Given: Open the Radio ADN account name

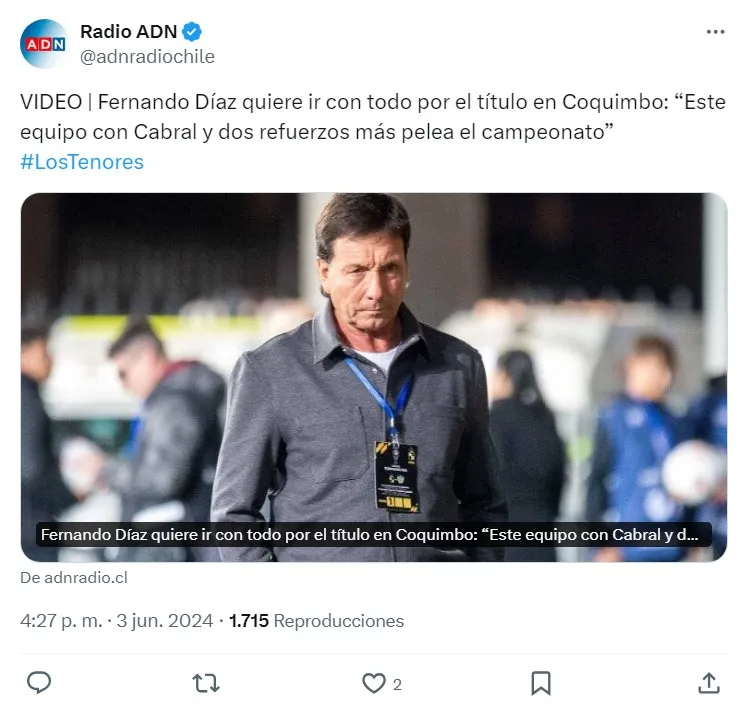Looking at the screenshot, I should pyautogui.click(x=128, y=32).
